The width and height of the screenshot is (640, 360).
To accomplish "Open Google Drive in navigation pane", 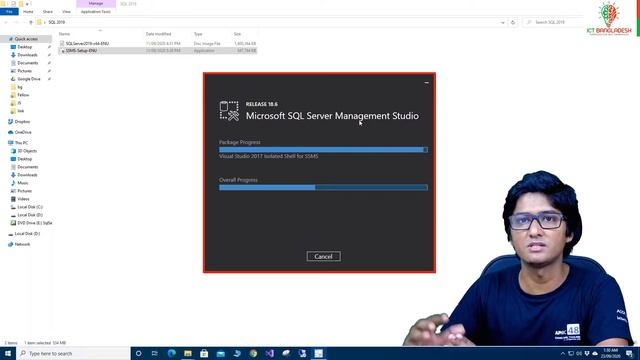I will [x=29, y=79].
